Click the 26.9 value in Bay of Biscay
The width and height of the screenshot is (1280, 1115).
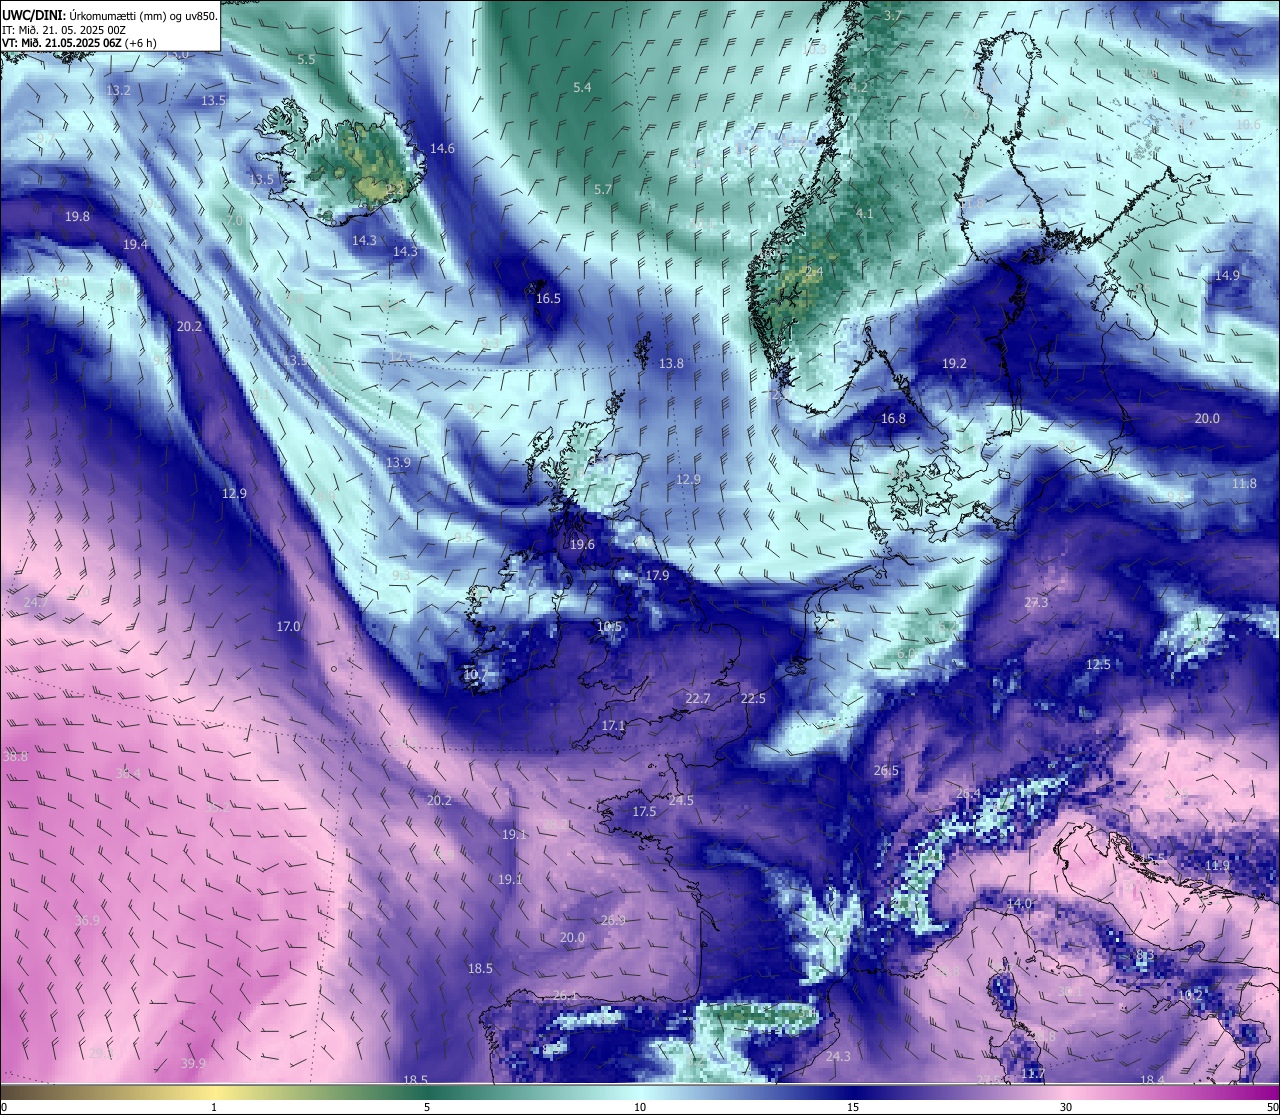613,920
